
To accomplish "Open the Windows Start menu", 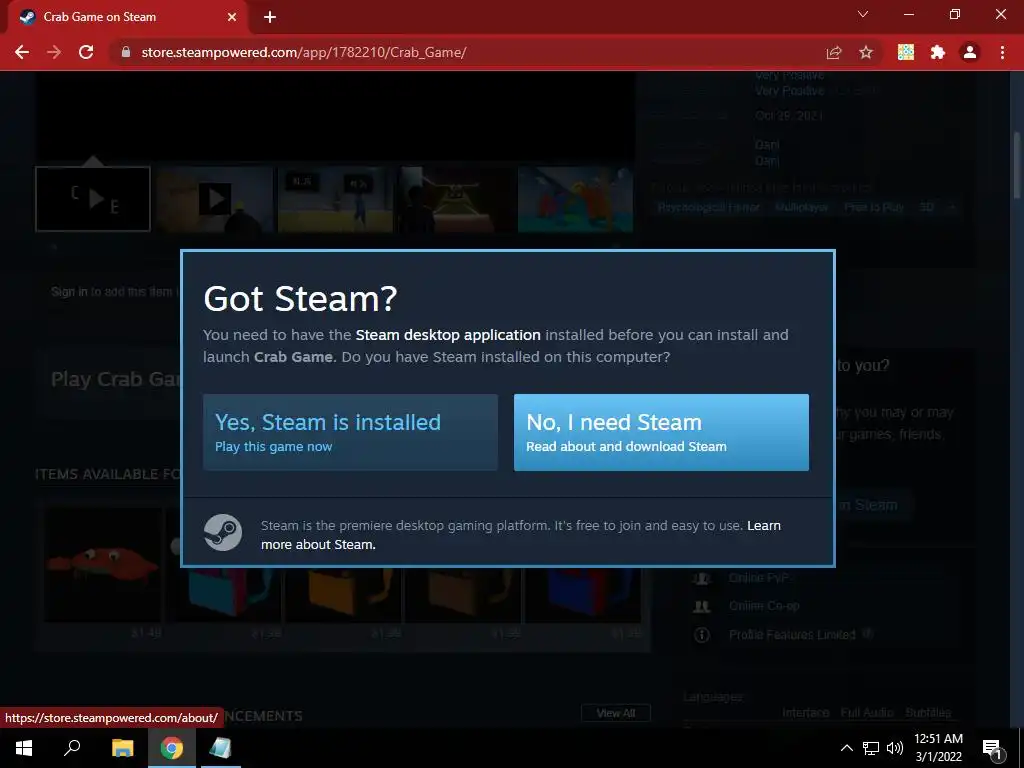I will [x=24, y=748].
